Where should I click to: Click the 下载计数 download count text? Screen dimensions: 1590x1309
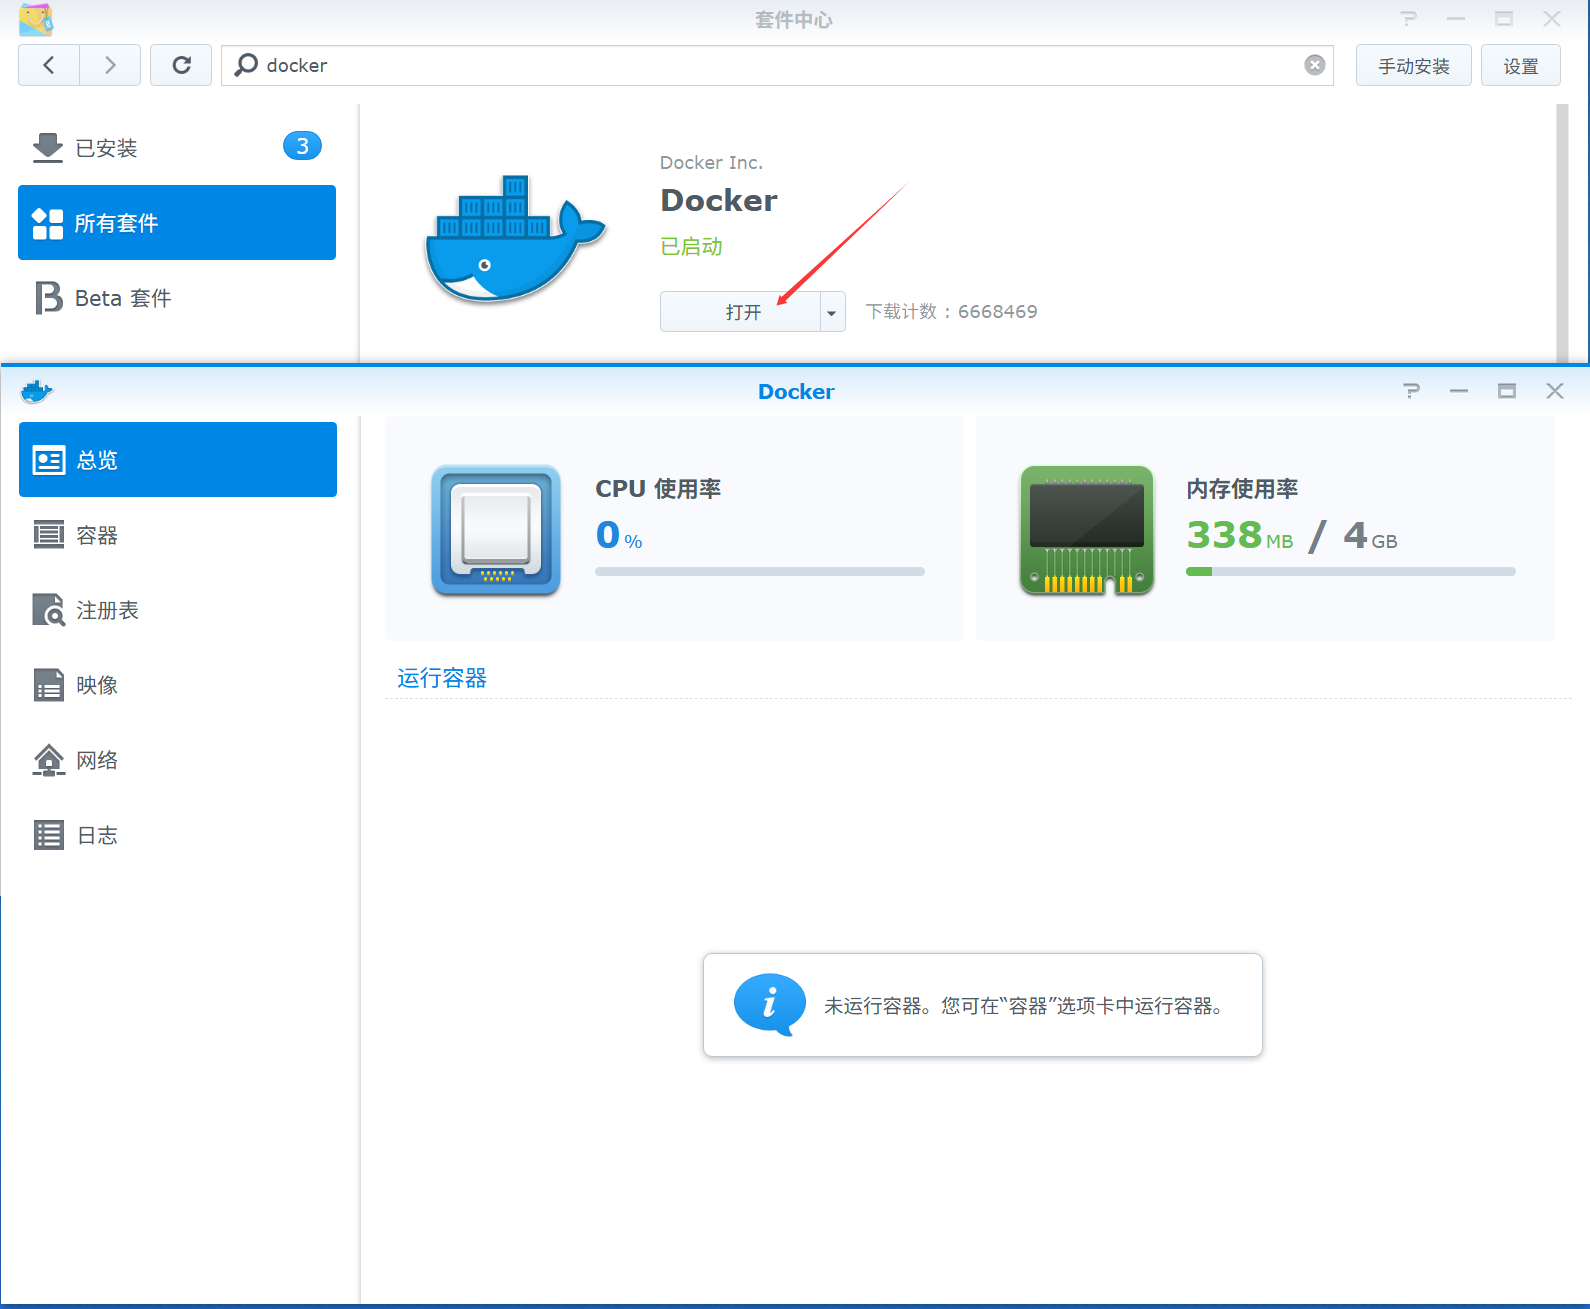tap(951, 311)
